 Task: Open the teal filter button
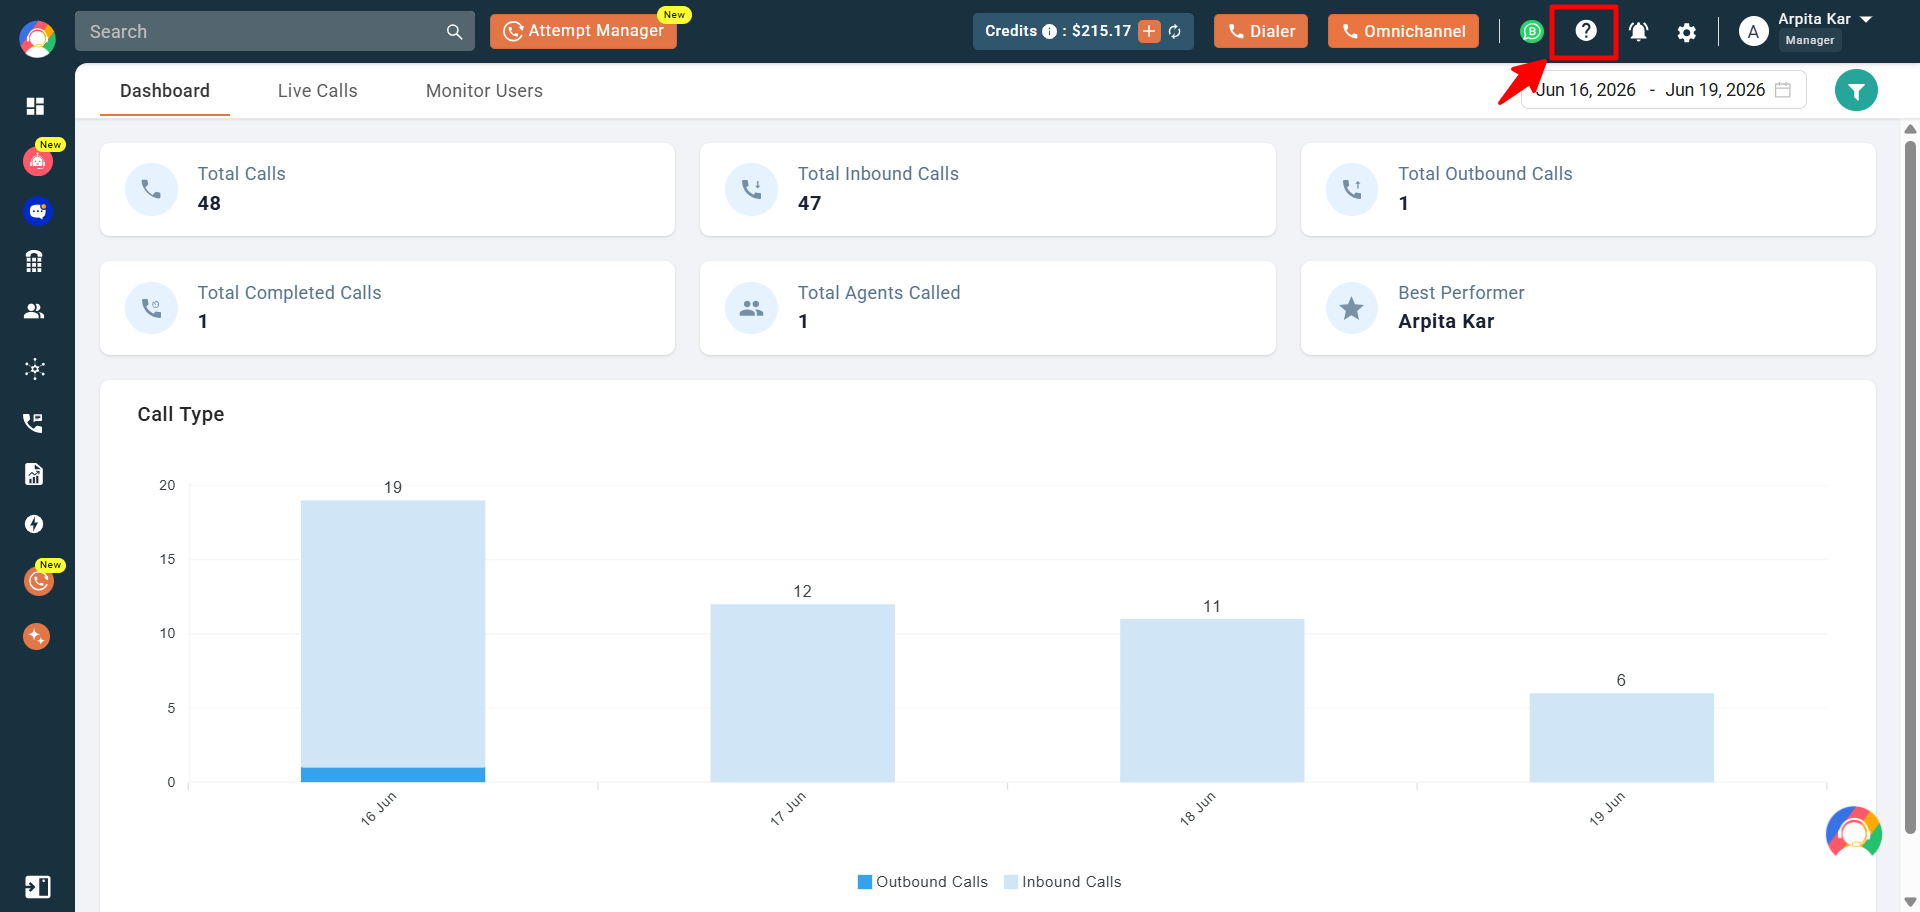pyautogui.click(x=1856, y=91)
